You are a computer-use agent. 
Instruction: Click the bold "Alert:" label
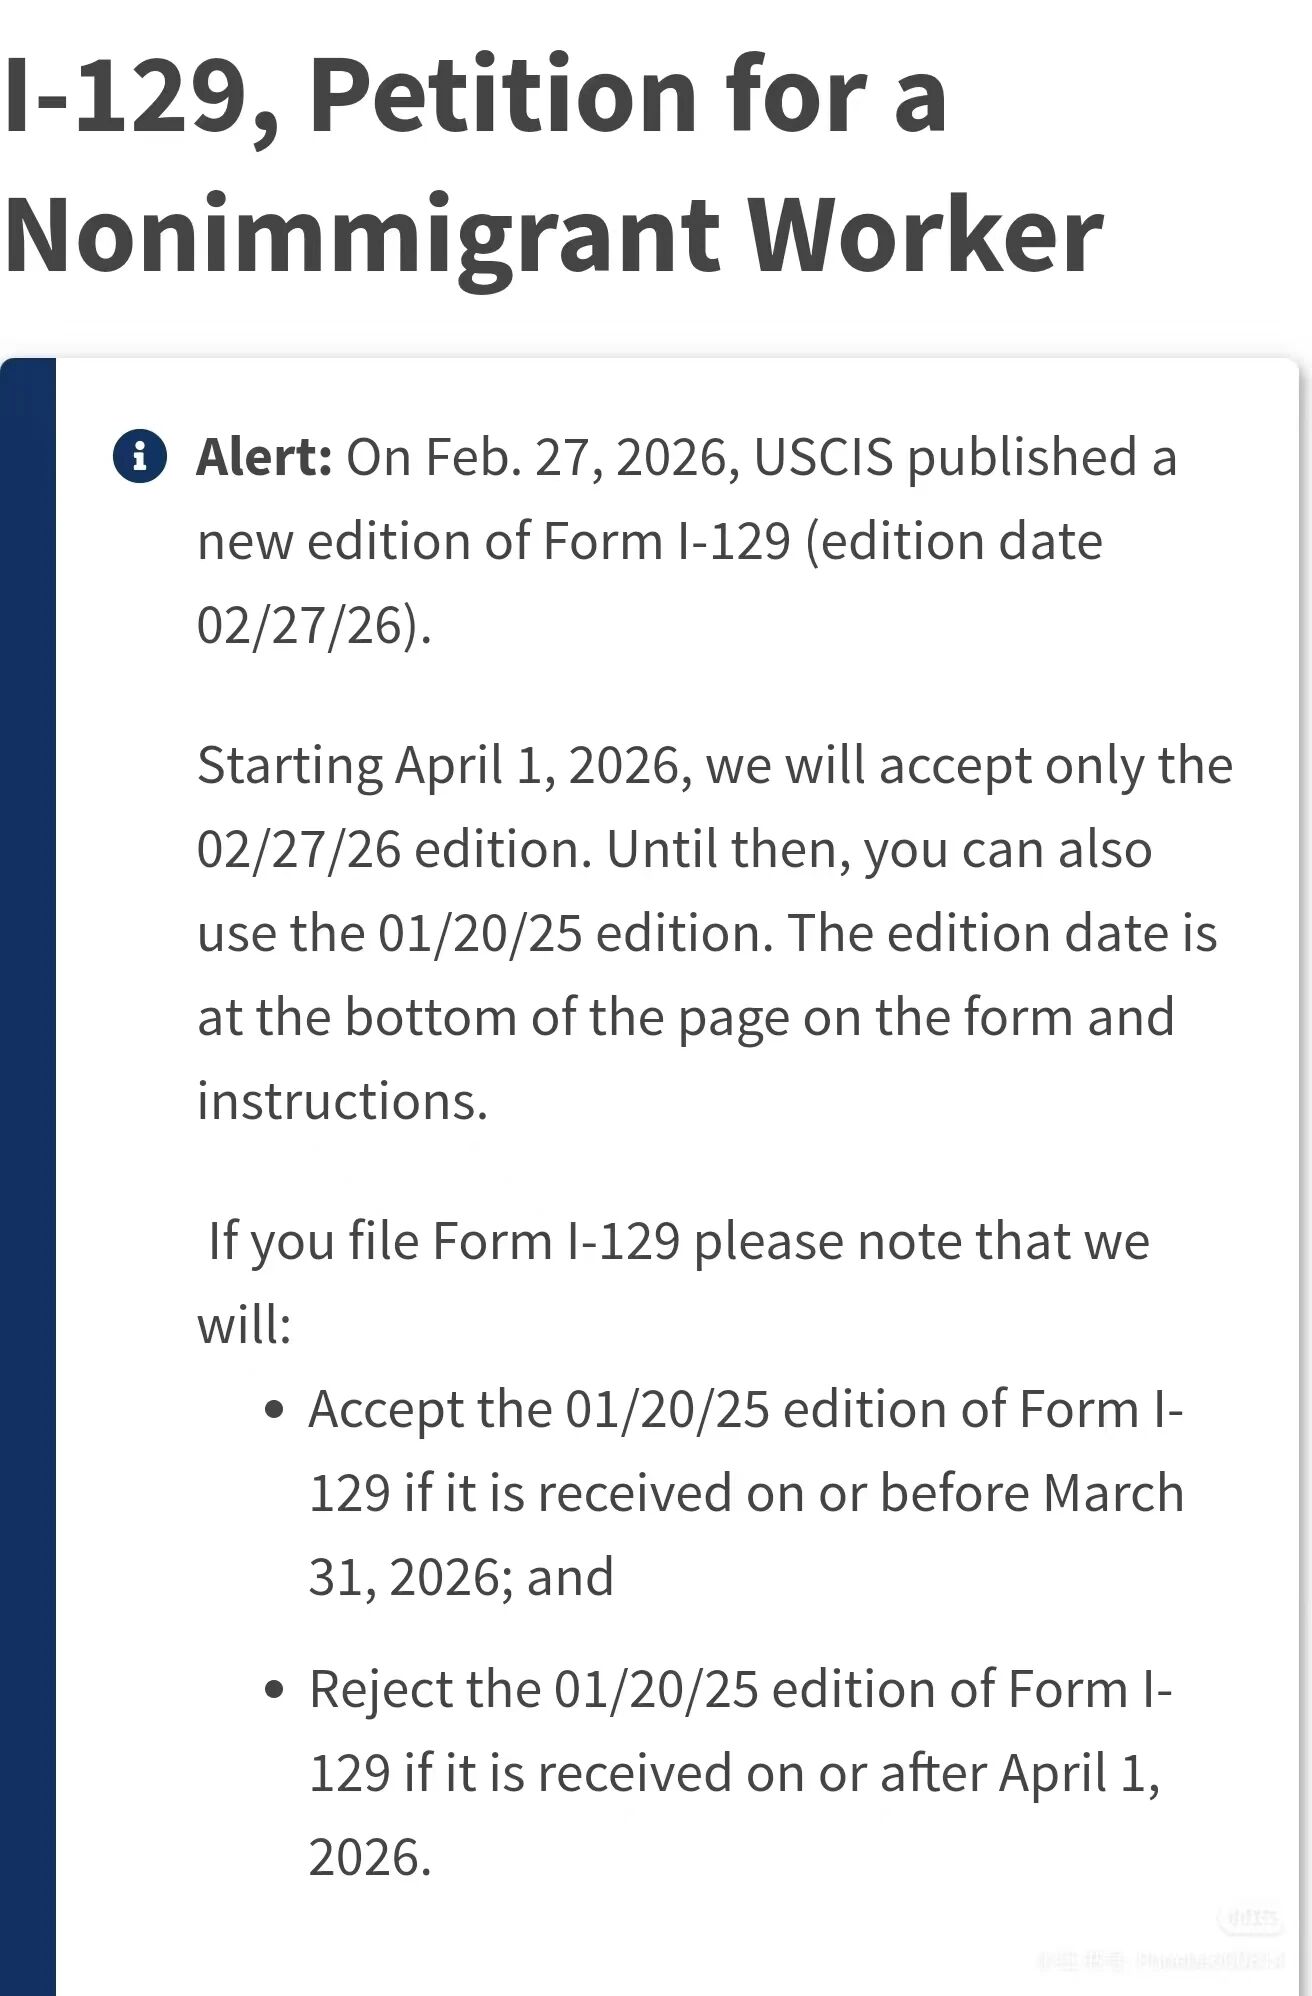point(264,457)
